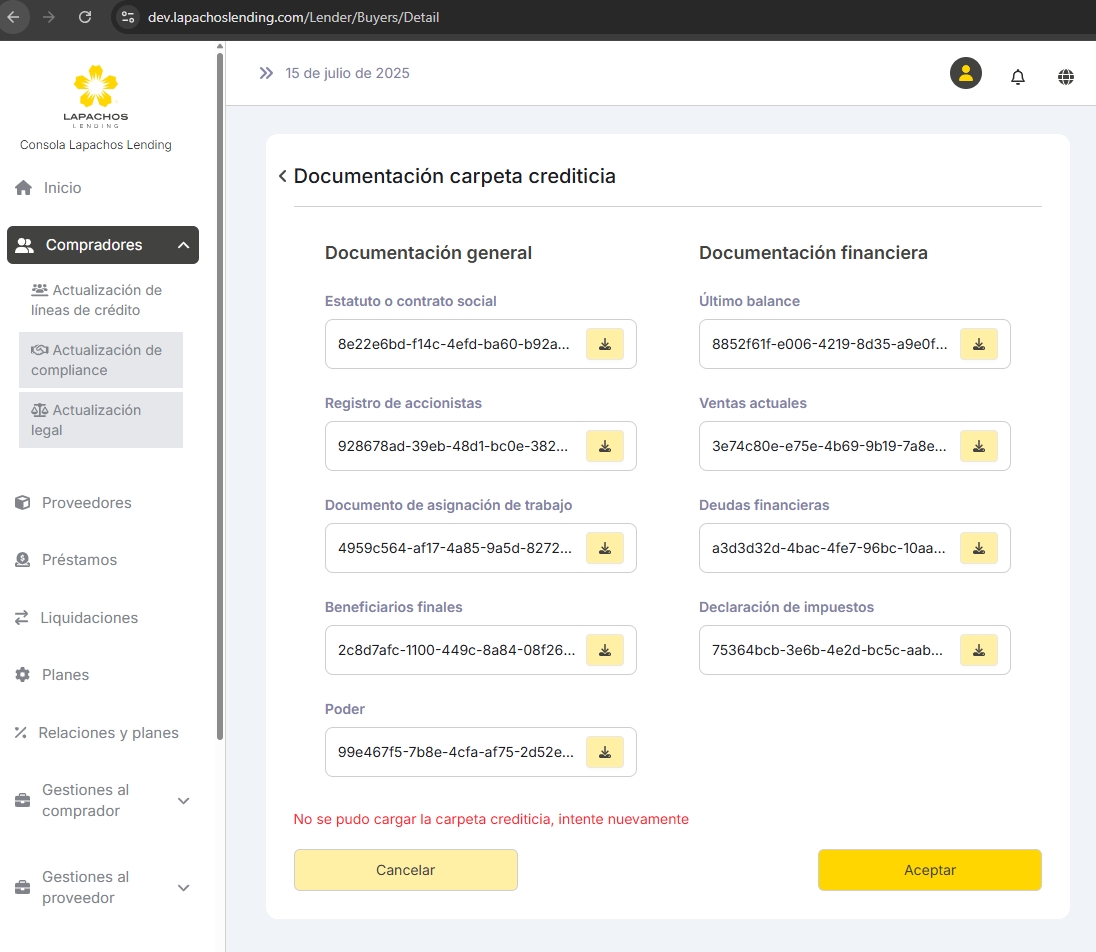The height and width of the screenshot is (952, 1096).
Task: Download the Deudas financieras file
Action: tap(979, 548)
